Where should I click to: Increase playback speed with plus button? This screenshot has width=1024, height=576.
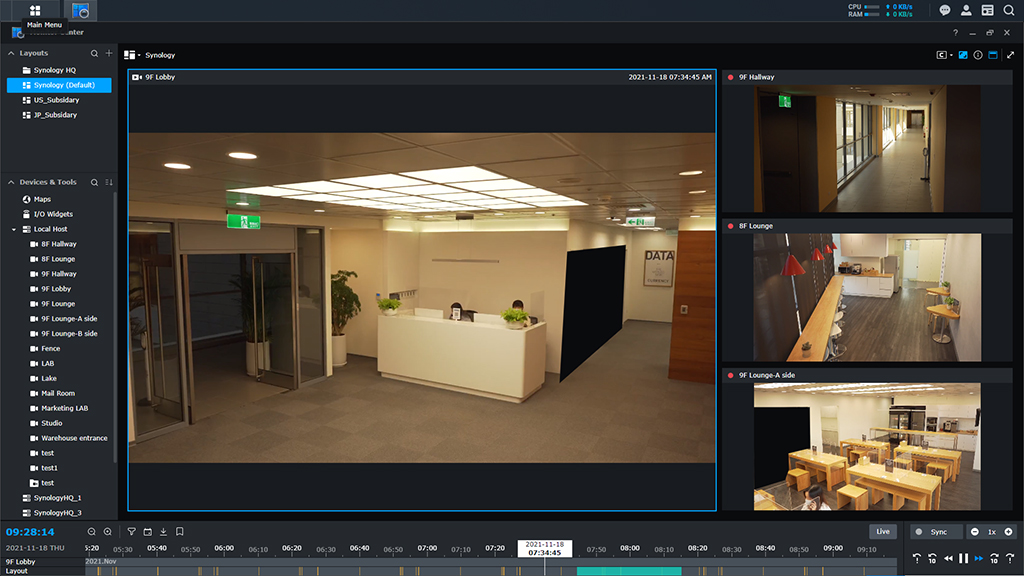coord(1008,532)
